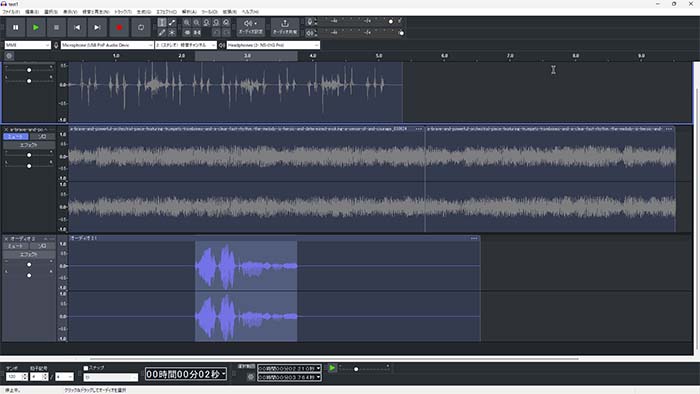Open the ファイル (File) menu
Viewport: 700px width, 394px height.
pos(11,12)
